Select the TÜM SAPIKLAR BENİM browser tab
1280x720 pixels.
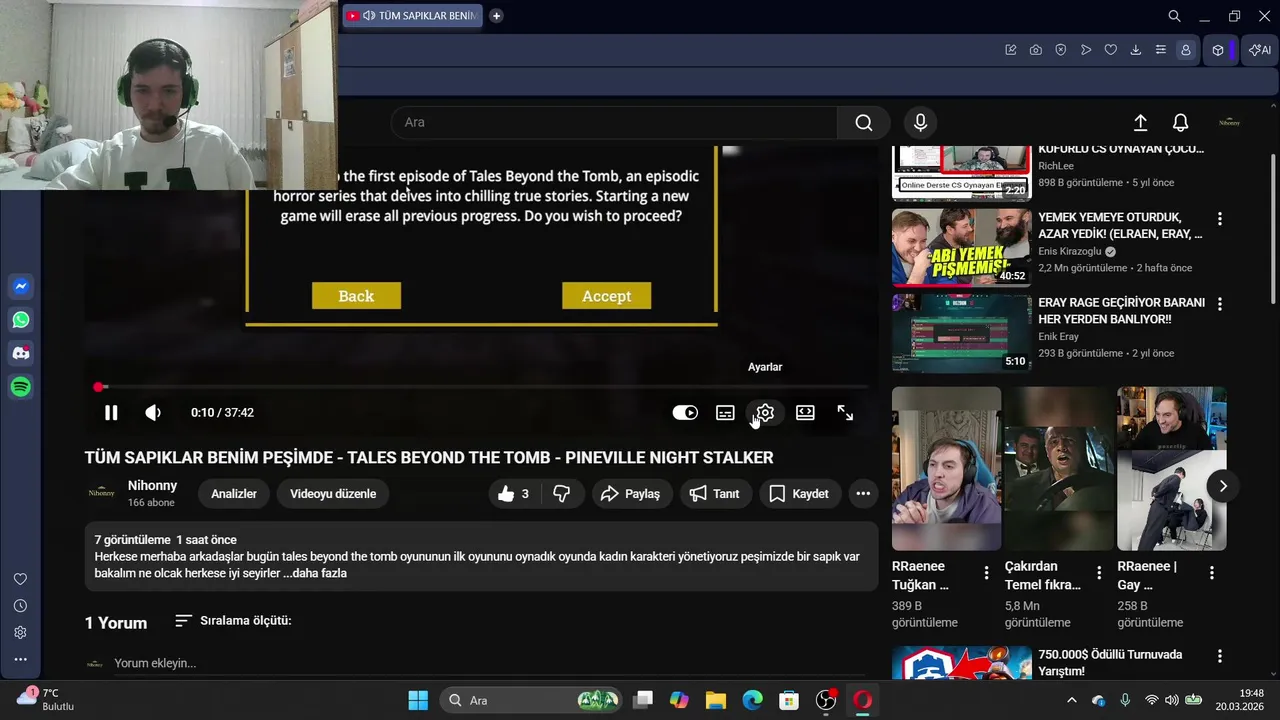[412, 16]
